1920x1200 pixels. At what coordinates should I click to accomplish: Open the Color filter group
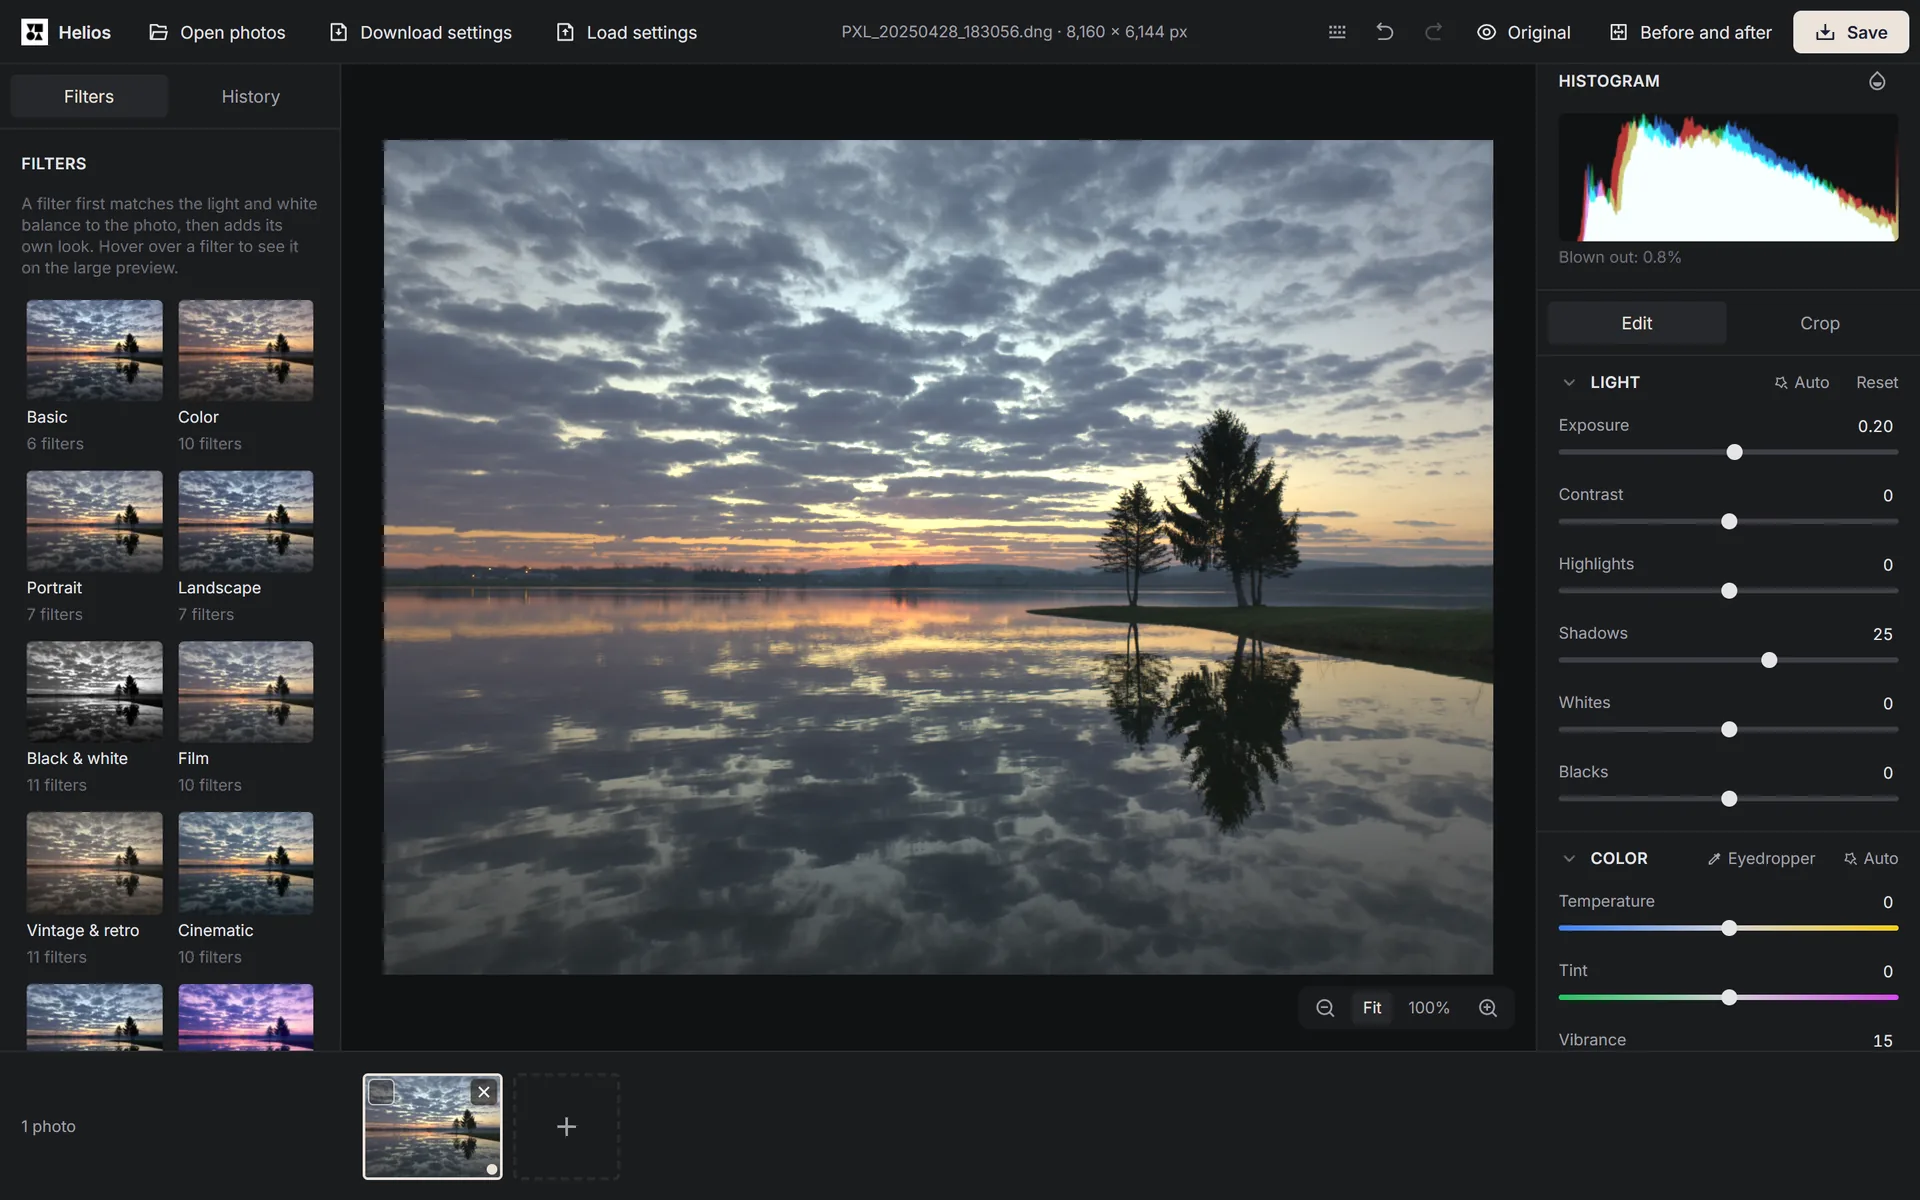[245, 376]
